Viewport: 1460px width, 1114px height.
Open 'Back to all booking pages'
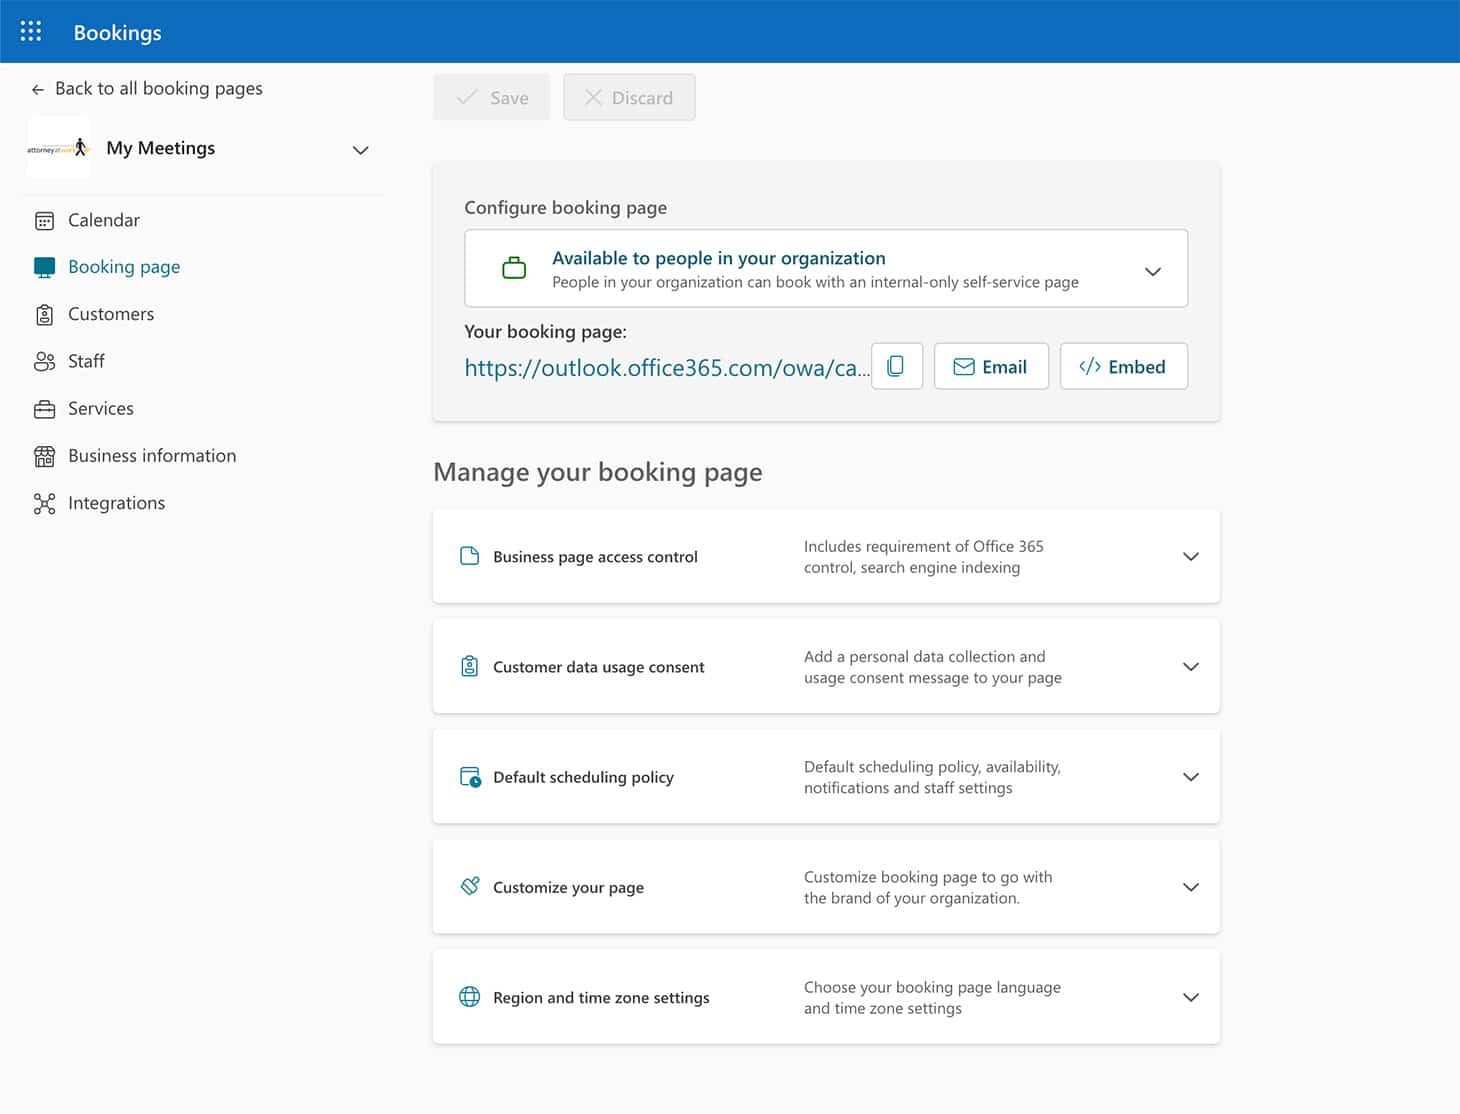158,88
